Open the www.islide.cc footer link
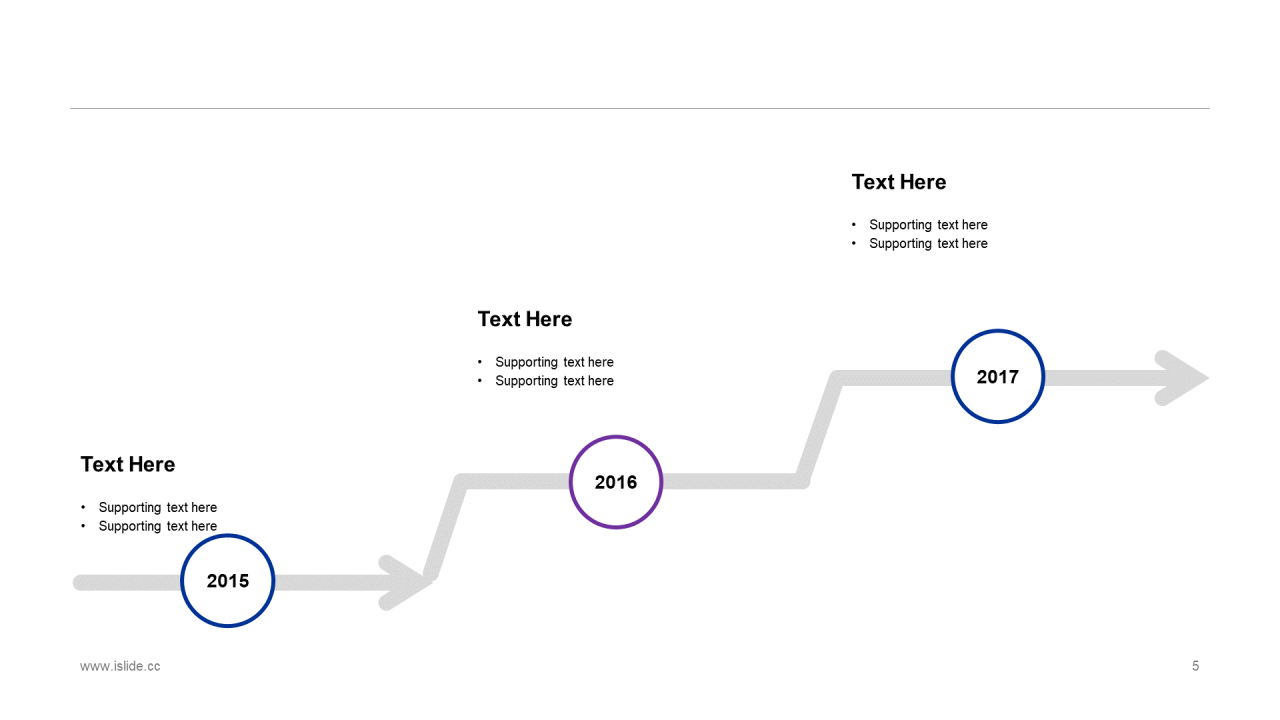 click(x=120, y=666)
